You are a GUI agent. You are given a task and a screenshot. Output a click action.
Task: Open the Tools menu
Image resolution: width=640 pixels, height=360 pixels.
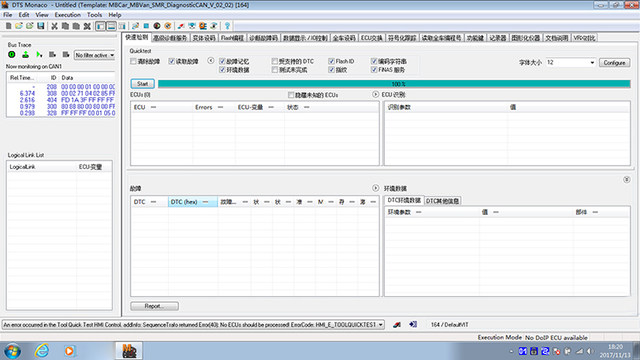click(94, 15)
